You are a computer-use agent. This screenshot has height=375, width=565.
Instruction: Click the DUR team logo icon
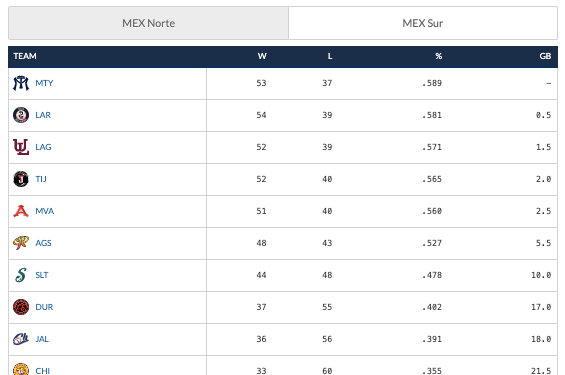tap(21, 307)
